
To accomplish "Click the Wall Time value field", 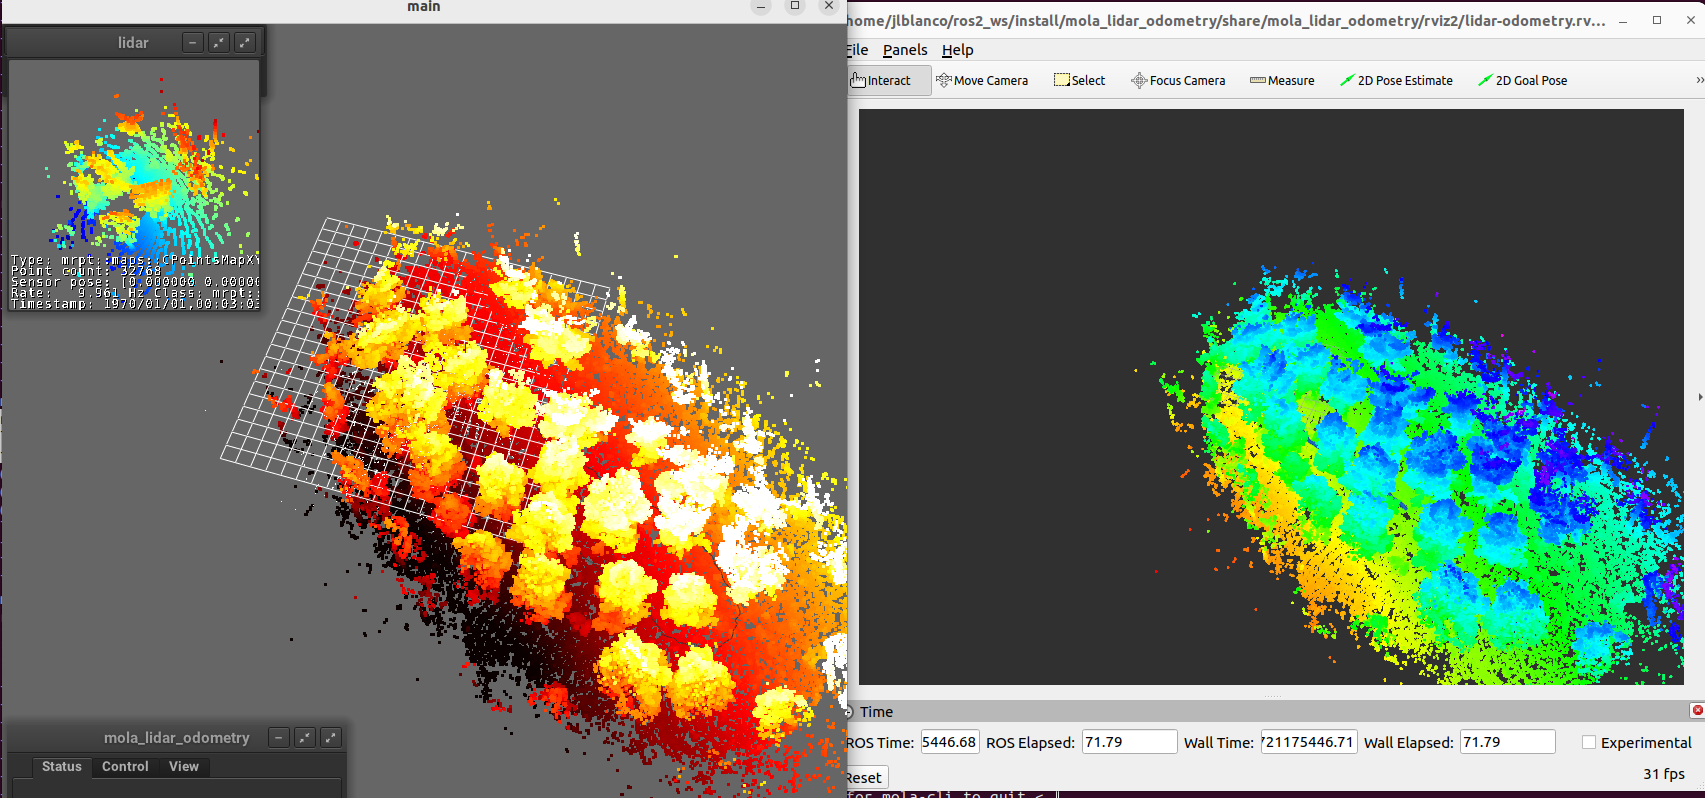I will 1309,742.
